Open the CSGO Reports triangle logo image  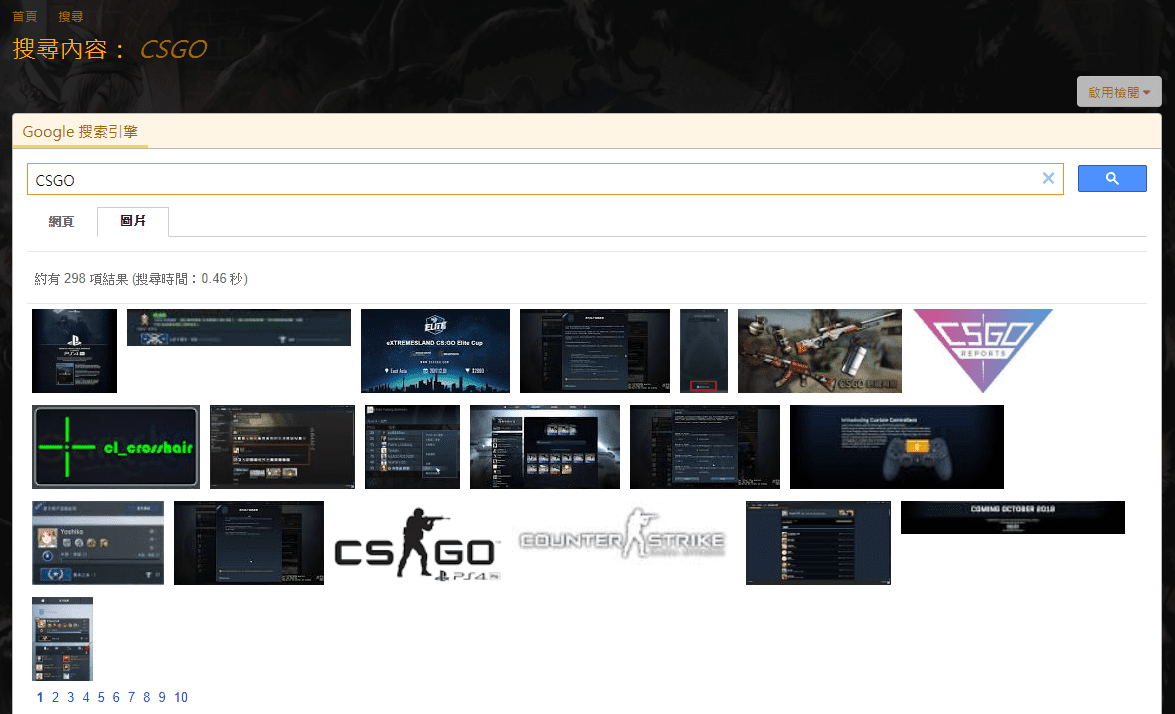coord(983,351)
